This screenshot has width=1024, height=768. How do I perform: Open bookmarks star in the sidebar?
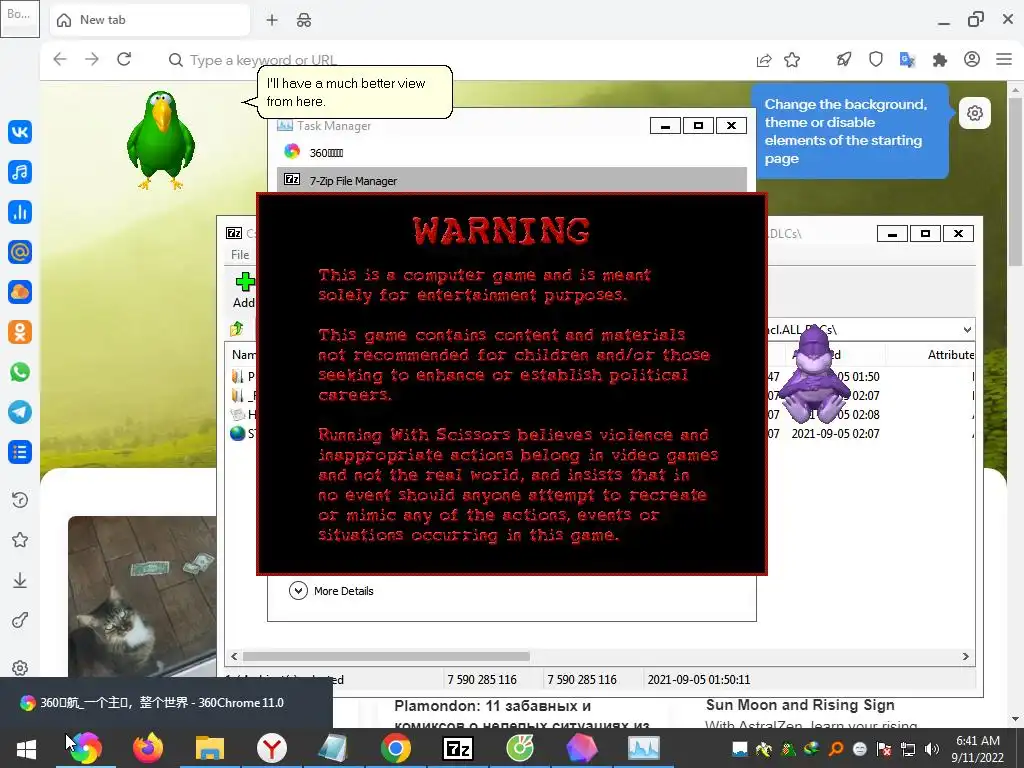point(20,540)
